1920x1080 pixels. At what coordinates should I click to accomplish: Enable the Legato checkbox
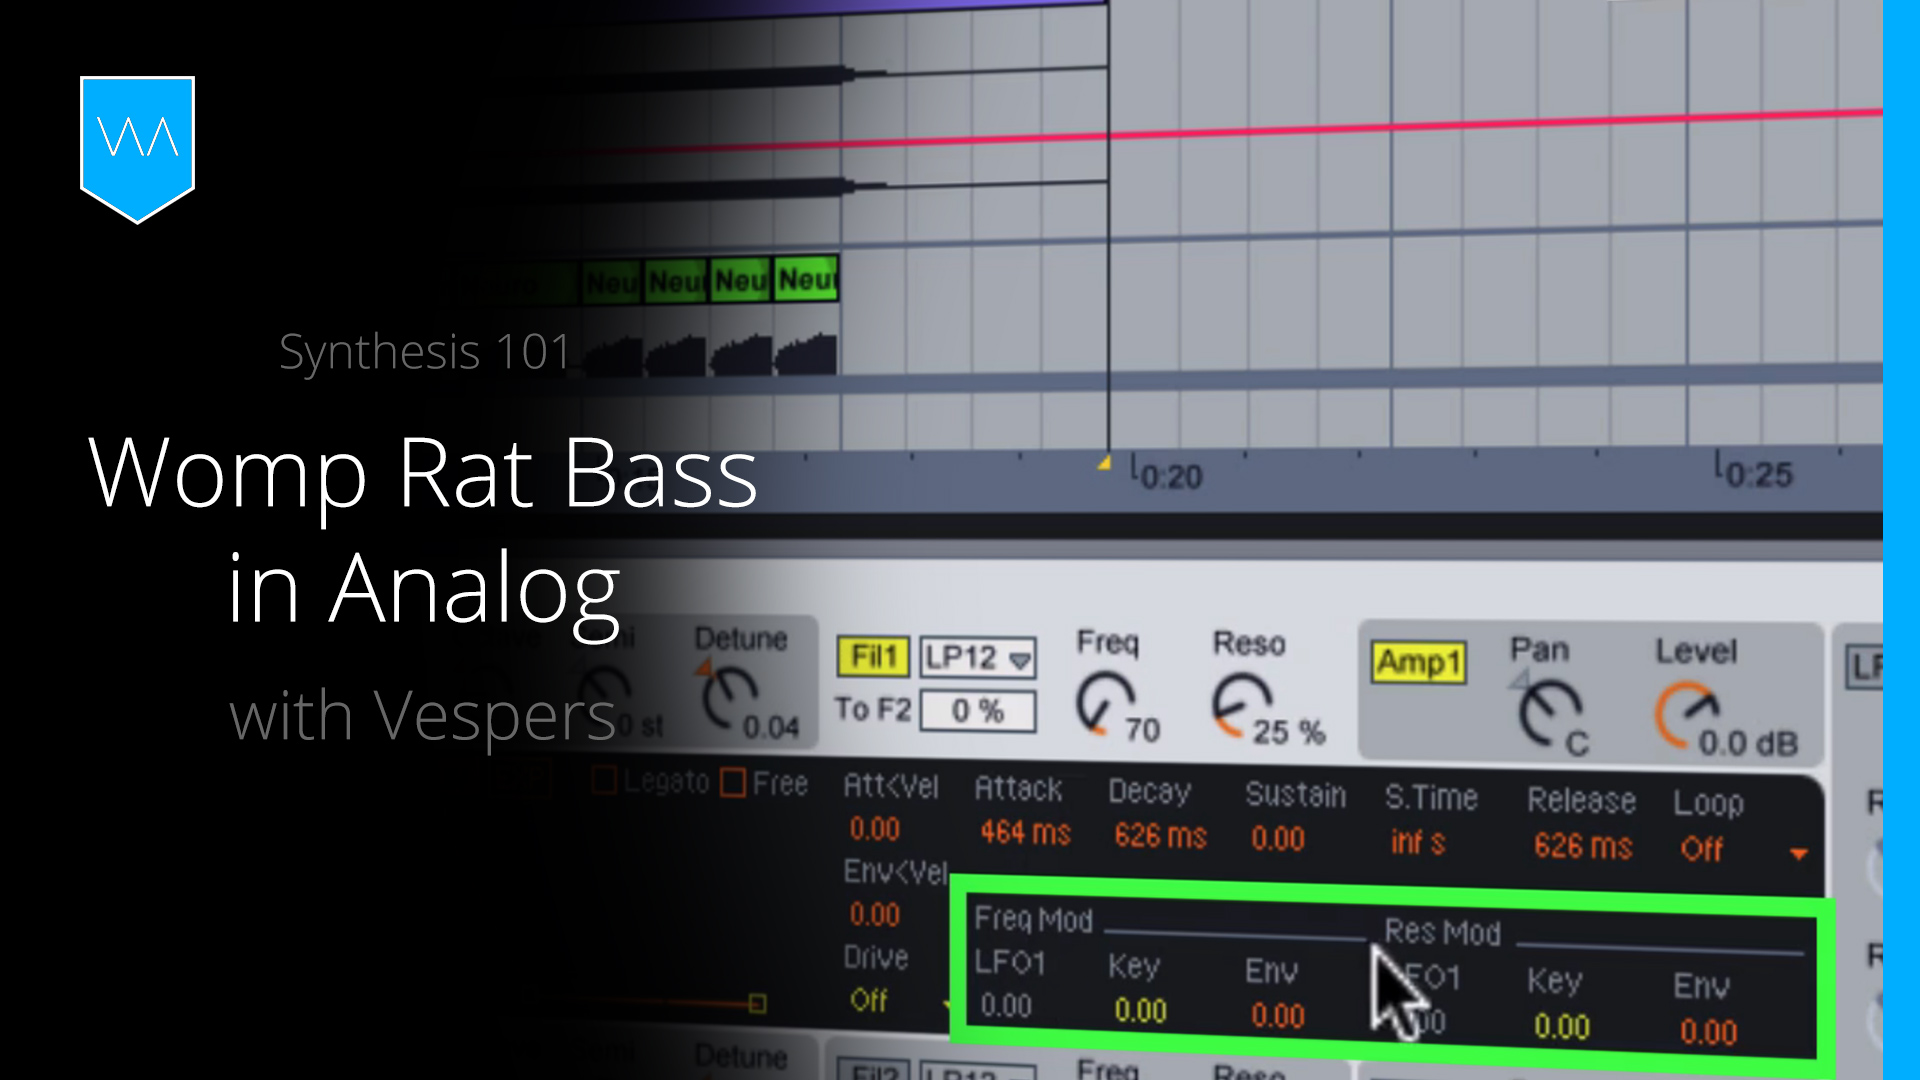pos(604,780)
